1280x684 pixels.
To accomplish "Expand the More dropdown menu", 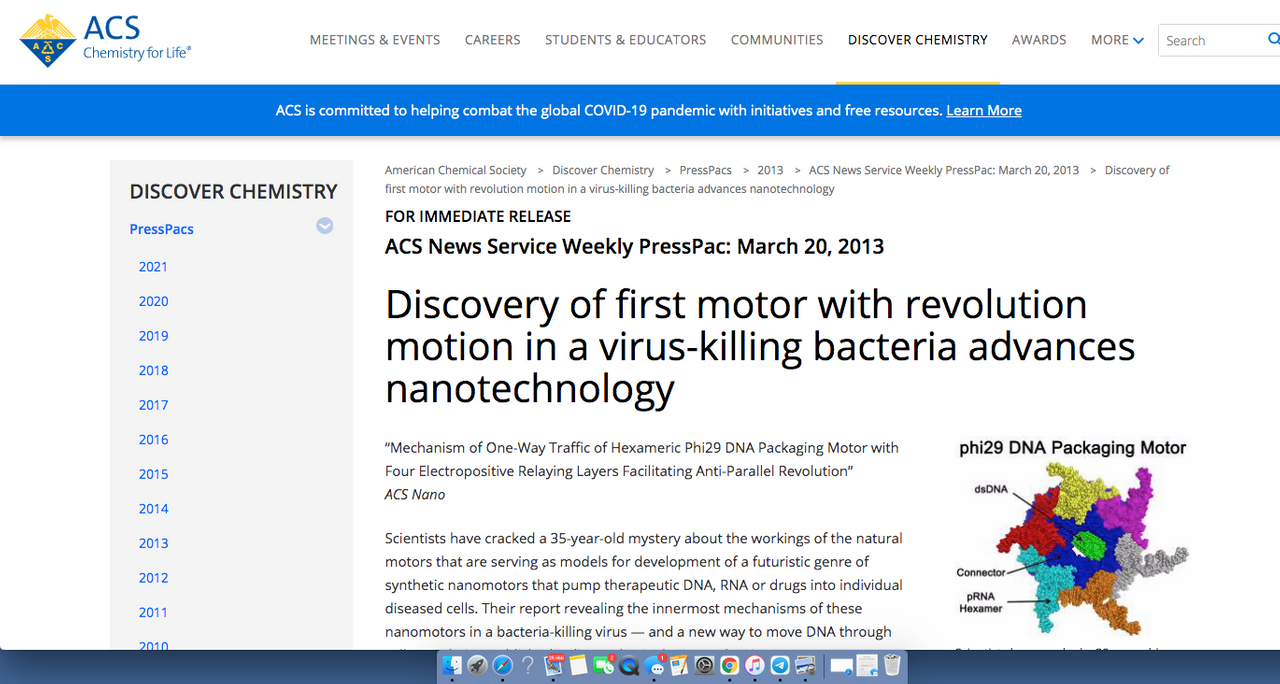I will pyautogui.click(x=1117, y=40).
